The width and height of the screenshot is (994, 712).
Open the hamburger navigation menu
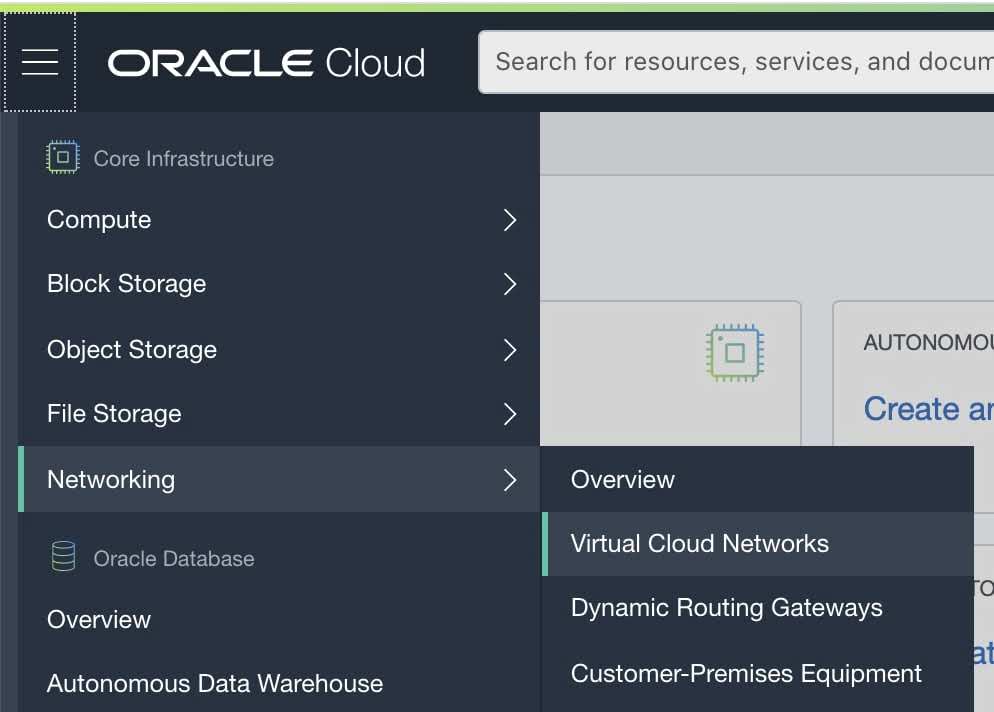tap(40, 62)
